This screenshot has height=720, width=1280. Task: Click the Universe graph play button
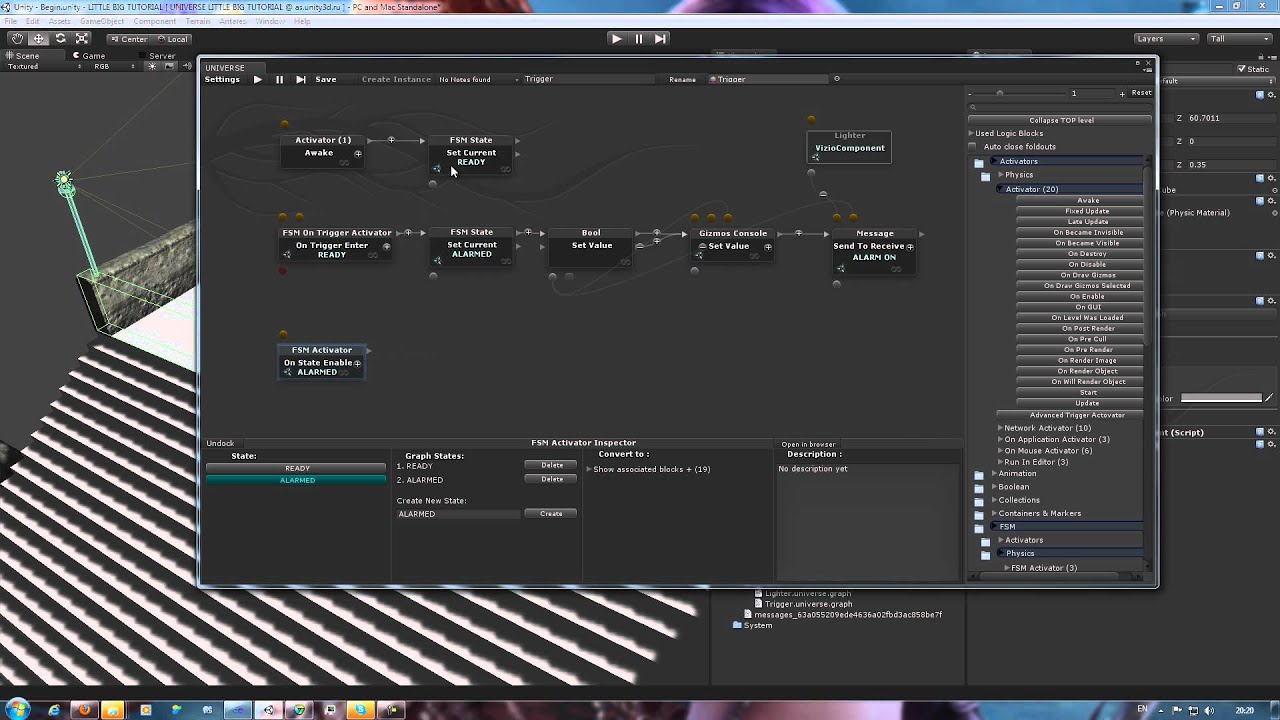click(x=258, y=80)
